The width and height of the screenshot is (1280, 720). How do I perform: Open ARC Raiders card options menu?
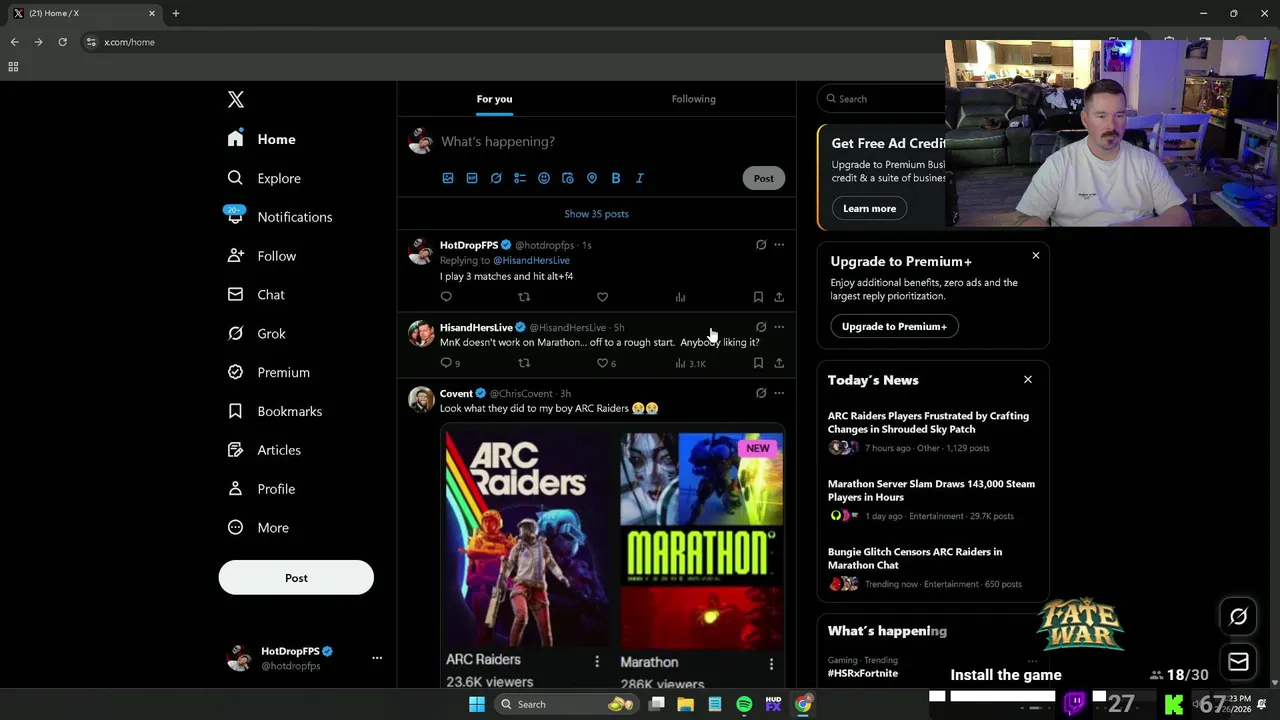pos(597,662)
